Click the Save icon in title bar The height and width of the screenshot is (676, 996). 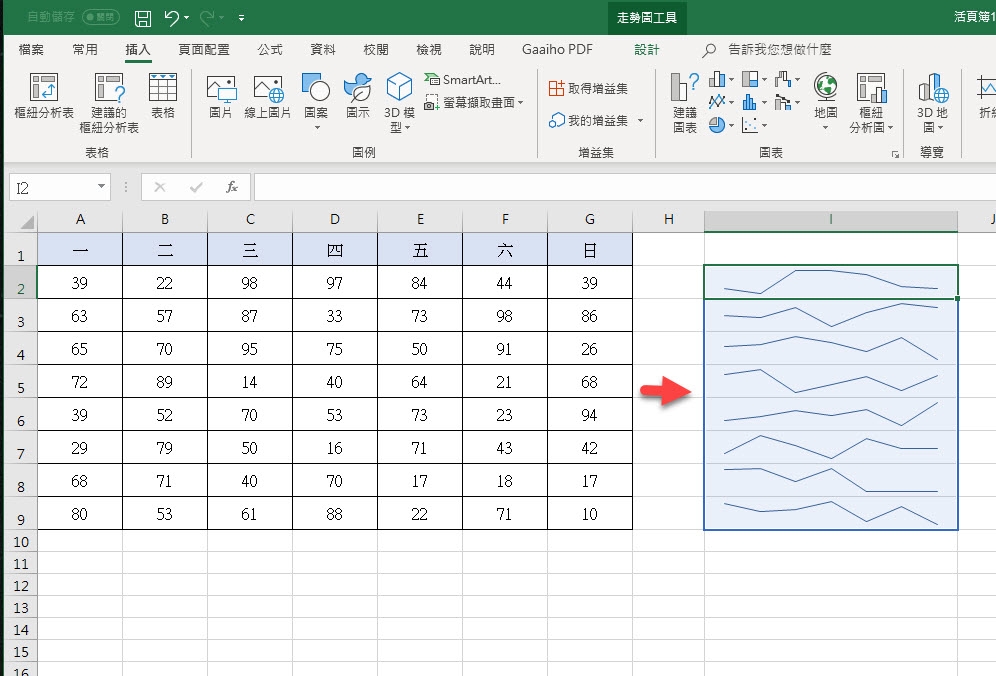coord(143,18)
